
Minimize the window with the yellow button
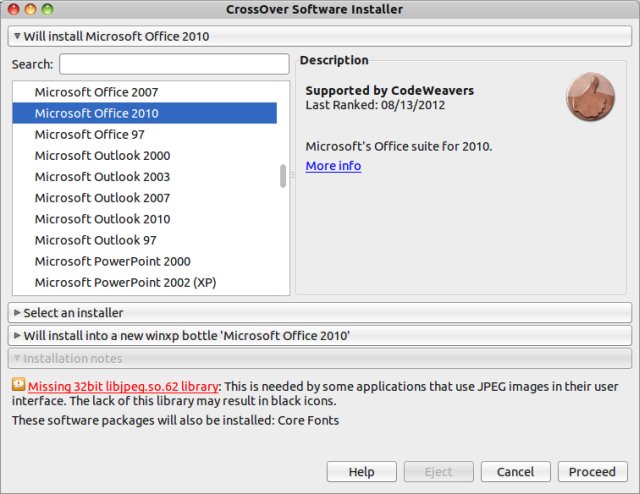coord(31,9)
